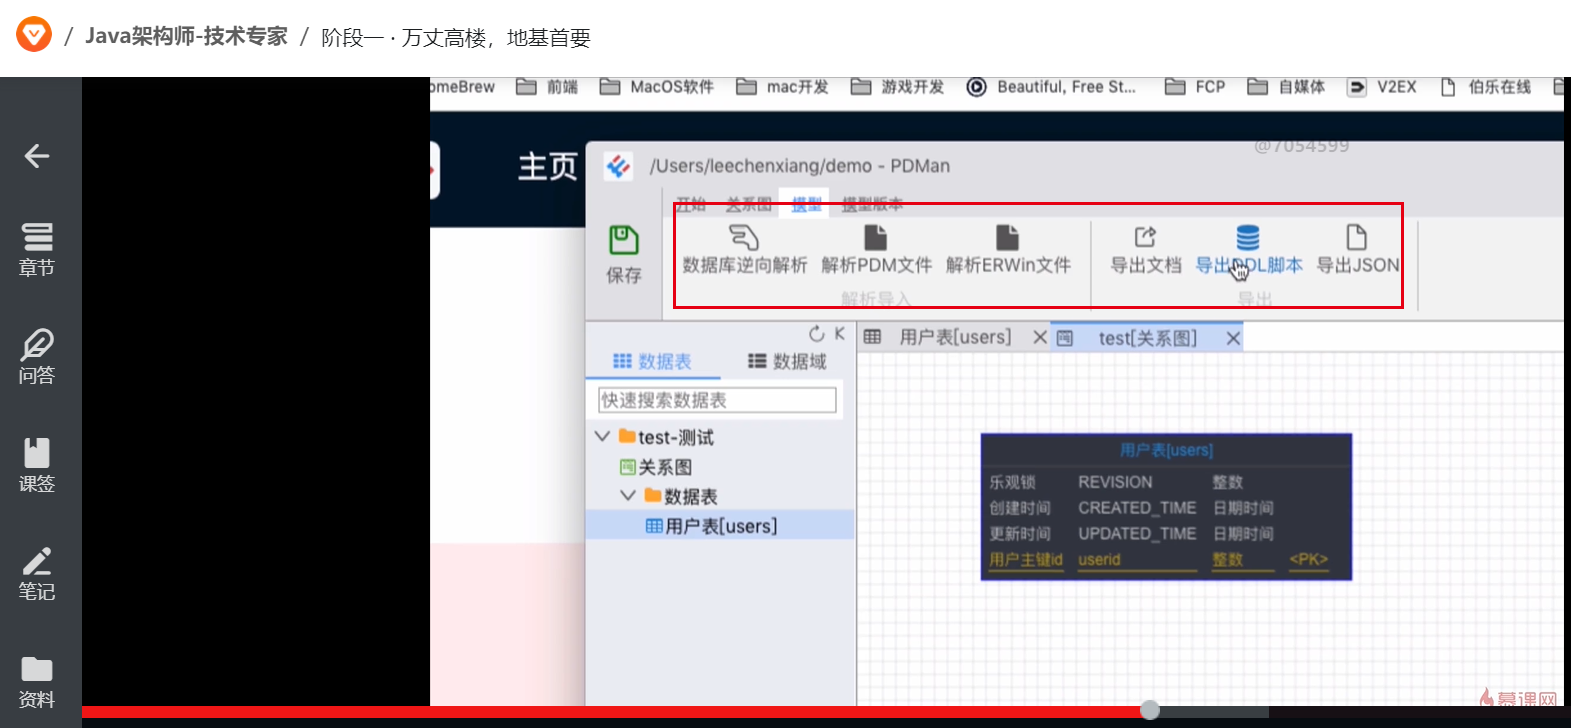Viewport: 1571px width, 728px height.
Task: Click 数据库逆向解析 reverse-parse database tool
Action: point(744,250)
